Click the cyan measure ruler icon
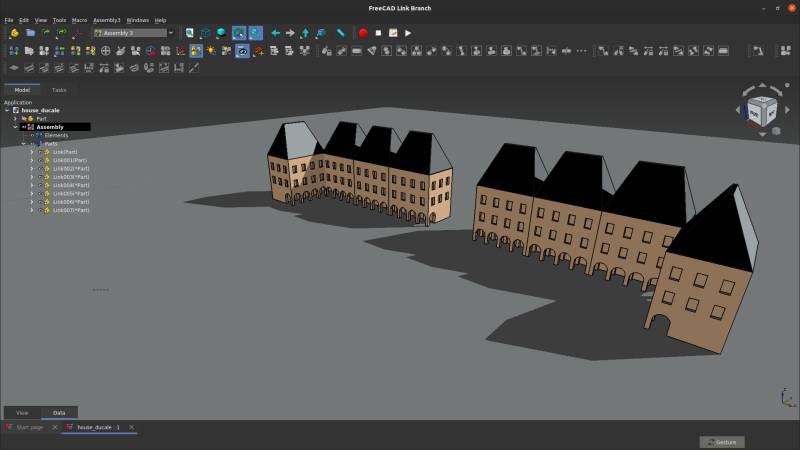 [x=340, y=33]
